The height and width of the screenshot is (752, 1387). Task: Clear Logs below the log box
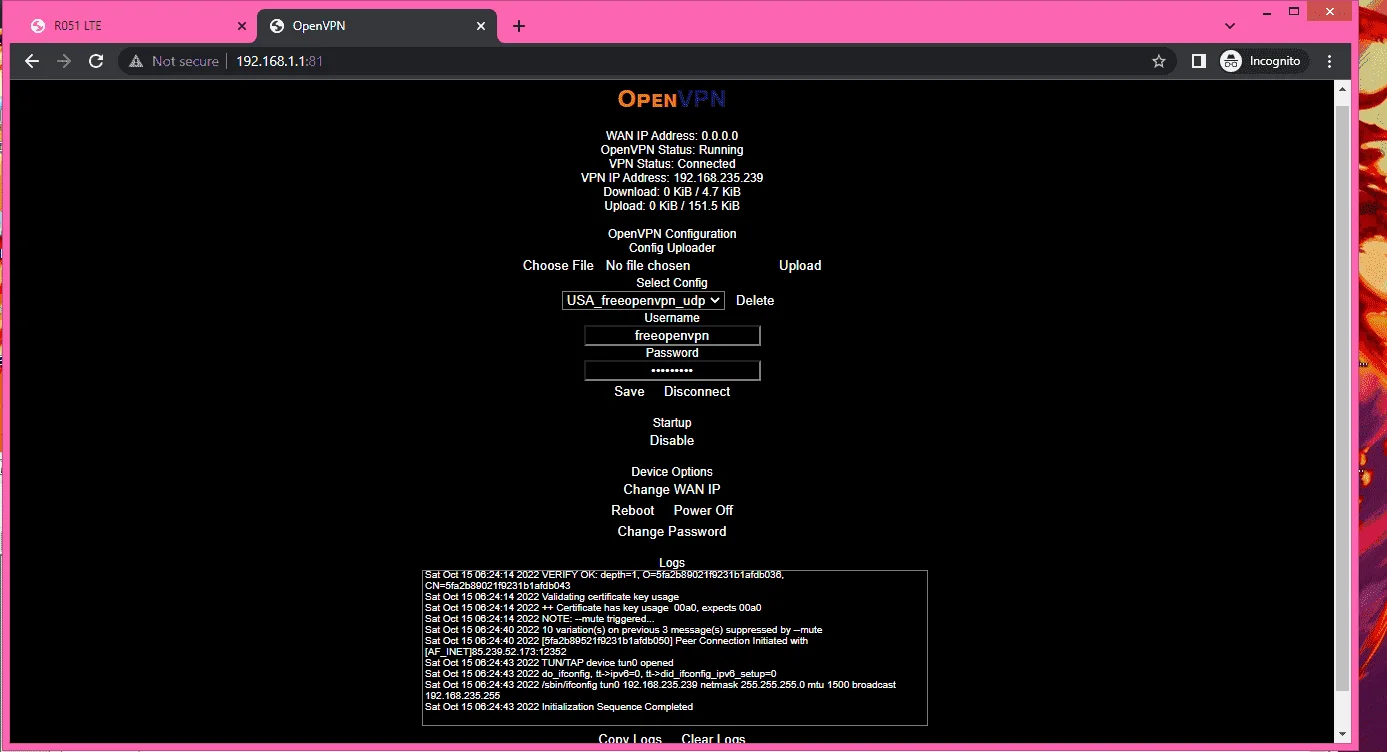point(713,740)
